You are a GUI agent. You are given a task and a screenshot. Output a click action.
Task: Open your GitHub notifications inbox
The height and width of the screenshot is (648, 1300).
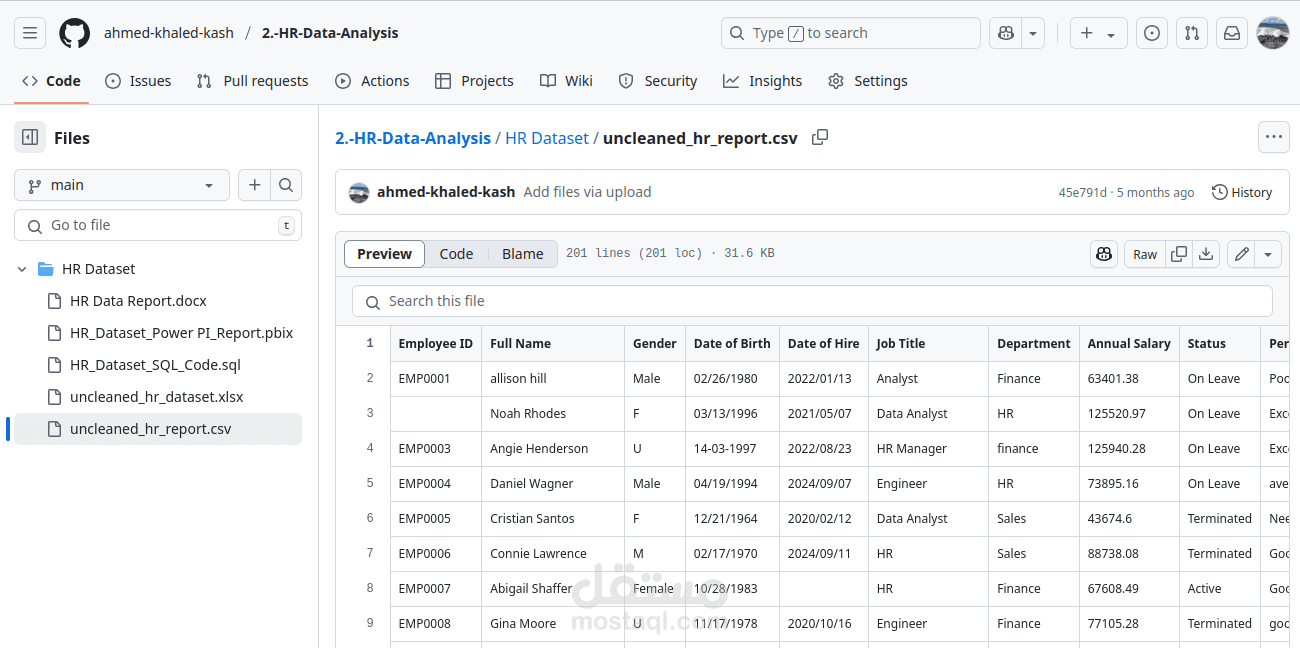pos(1232,33)
